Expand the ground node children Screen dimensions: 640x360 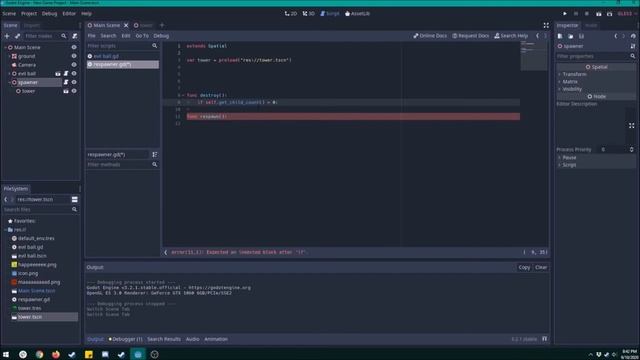(x=10, y=56)
